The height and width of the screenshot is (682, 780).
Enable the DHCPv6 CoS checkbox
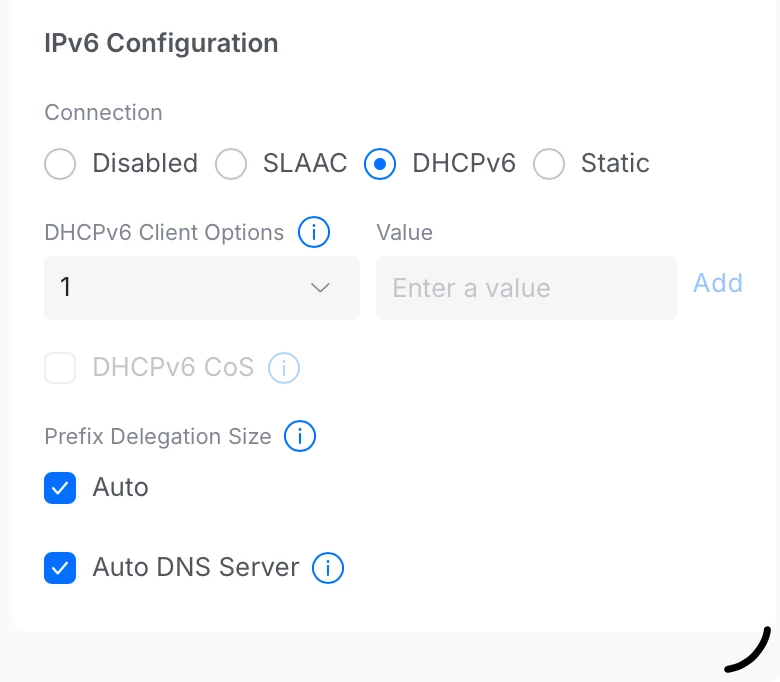(x=61, y=368)
